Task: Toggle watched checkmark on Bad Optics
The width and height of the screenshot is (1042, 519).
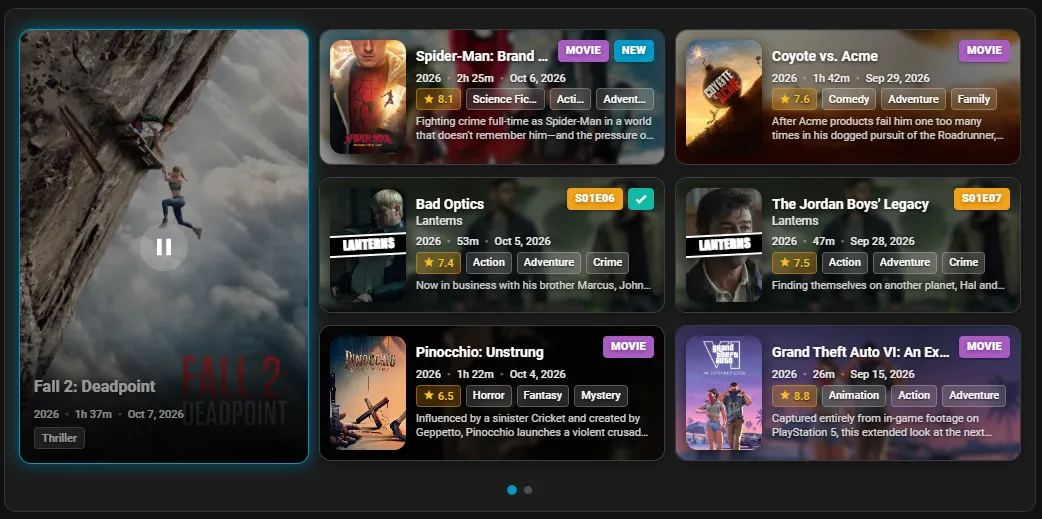Action: point(641,199)
